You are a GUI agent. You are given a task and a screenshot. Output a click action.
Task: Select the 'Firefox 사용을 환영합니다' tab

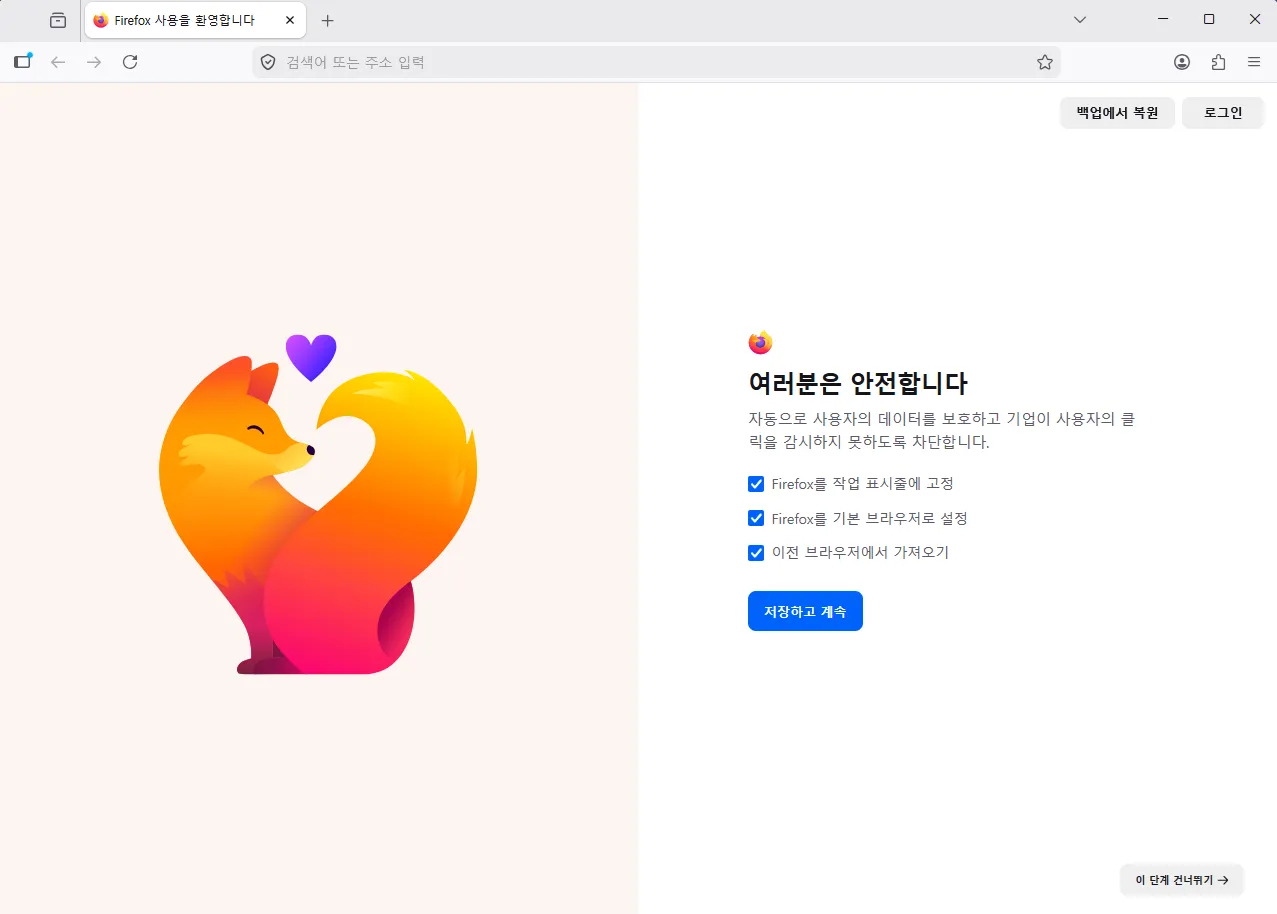(195, 20)
